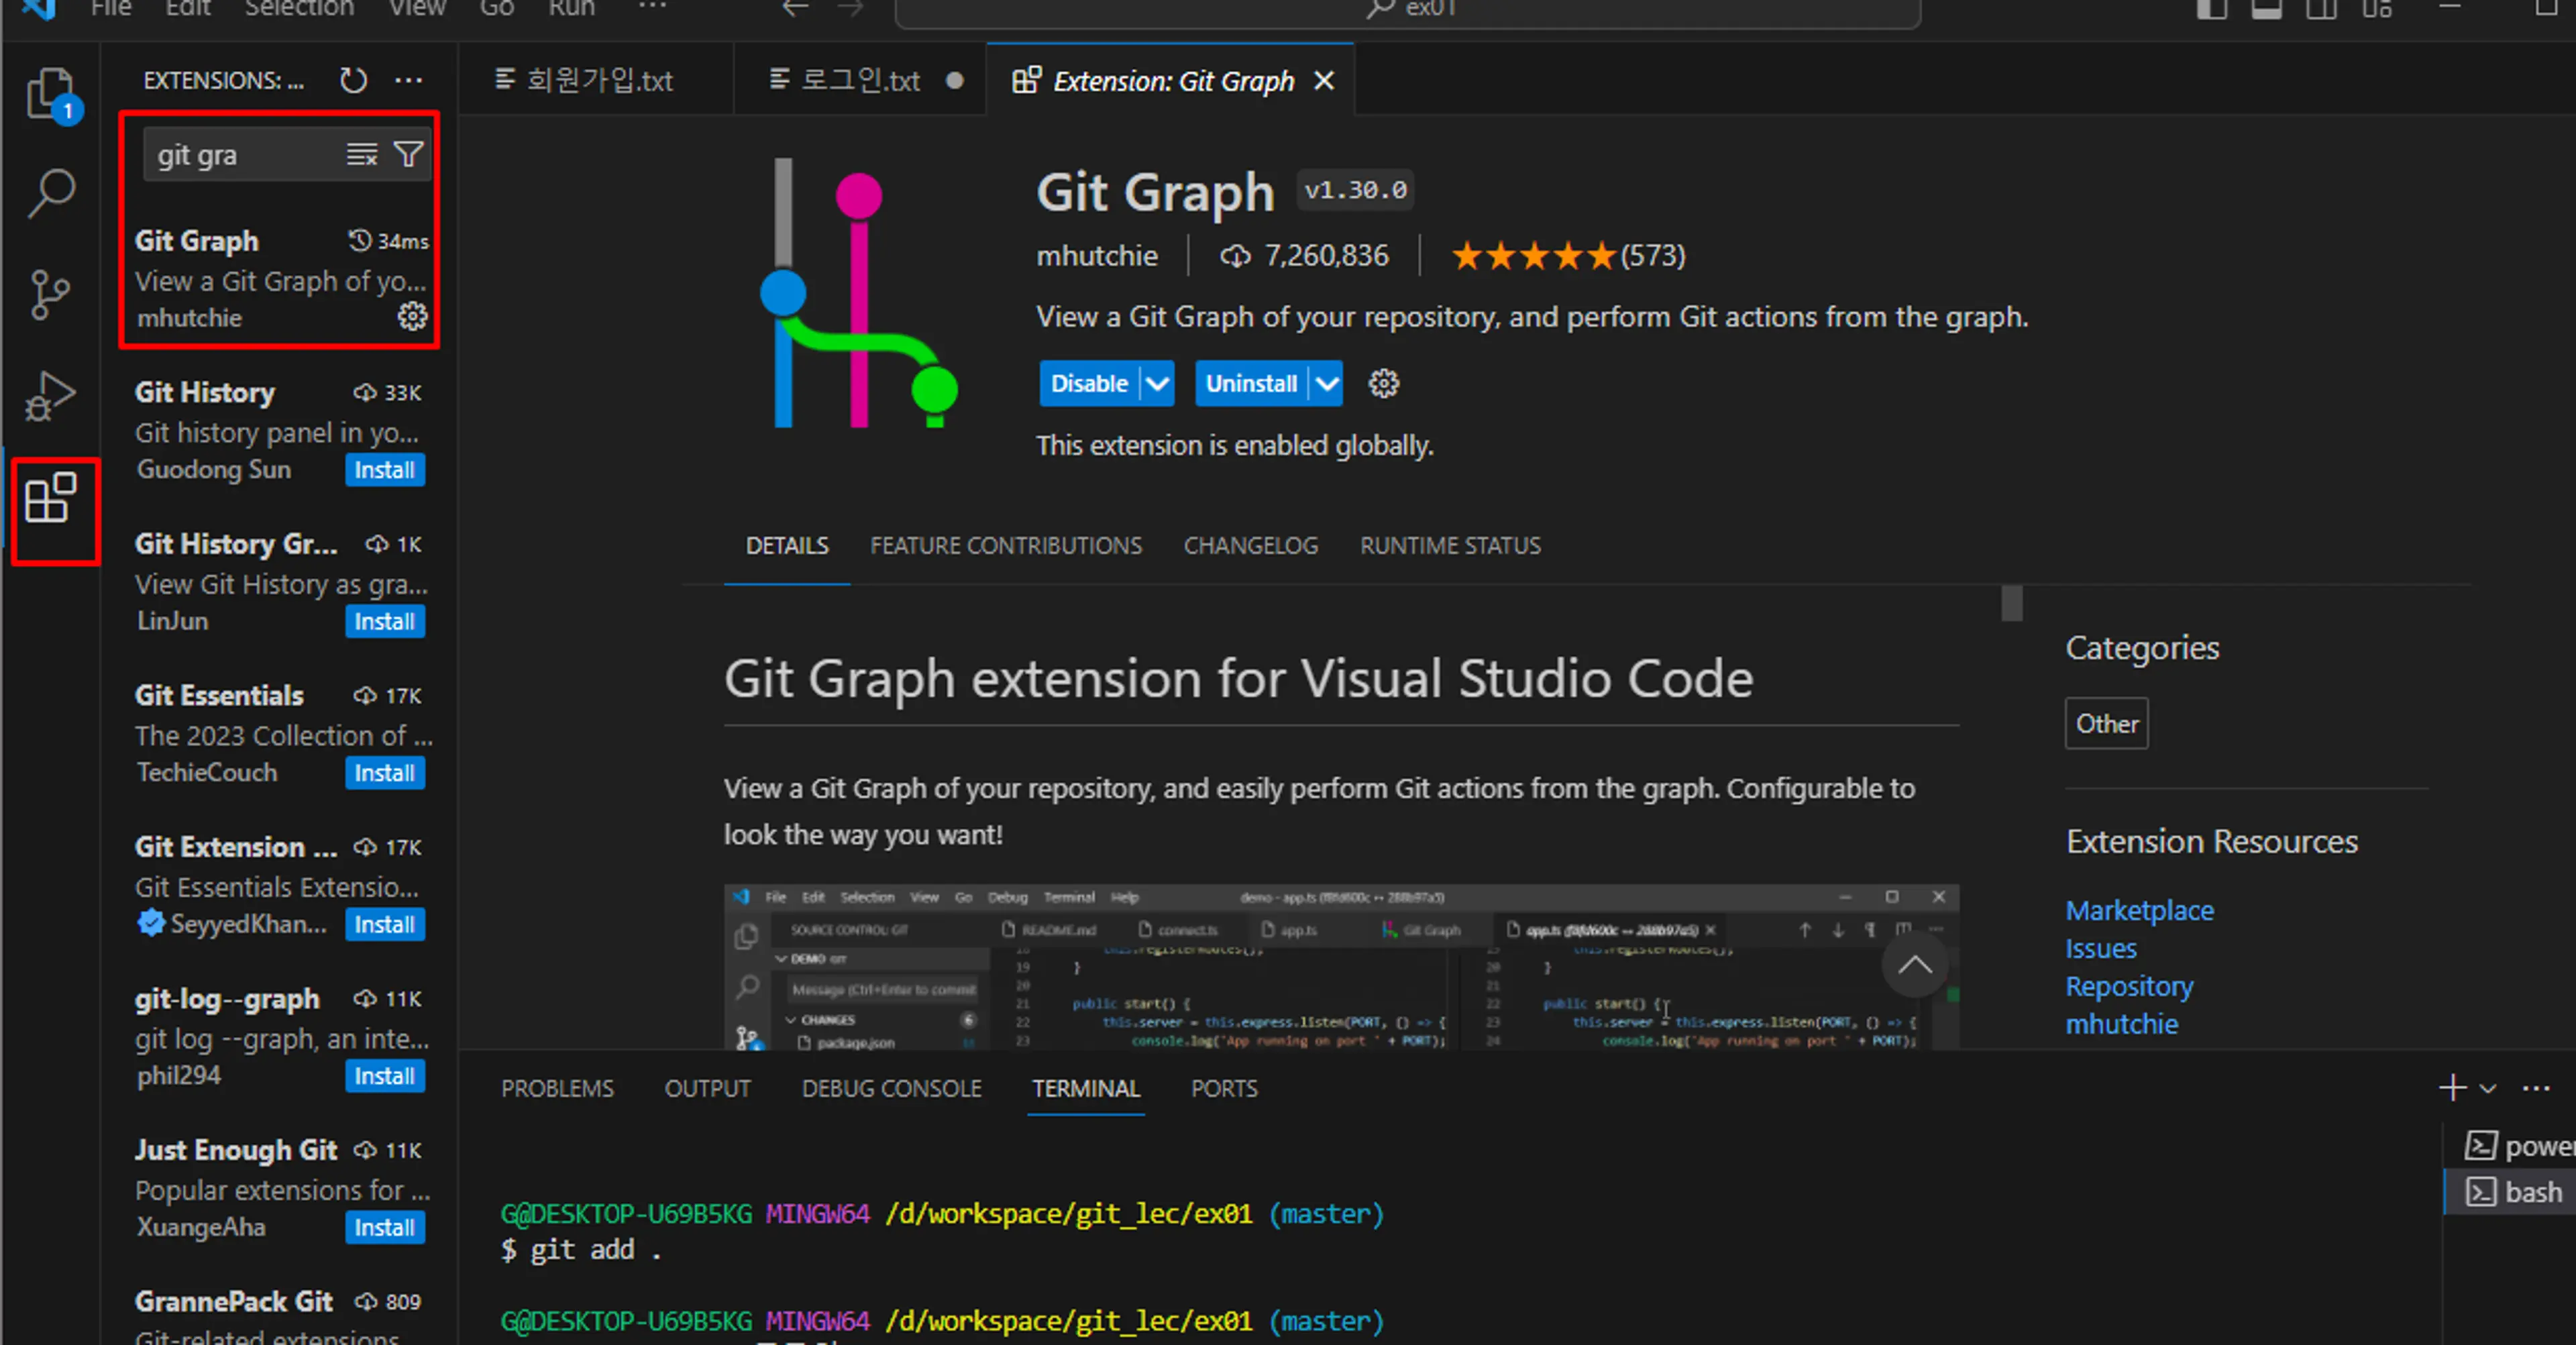
Task: Open the Repository resource link
Action: (x=2129, y=987)
